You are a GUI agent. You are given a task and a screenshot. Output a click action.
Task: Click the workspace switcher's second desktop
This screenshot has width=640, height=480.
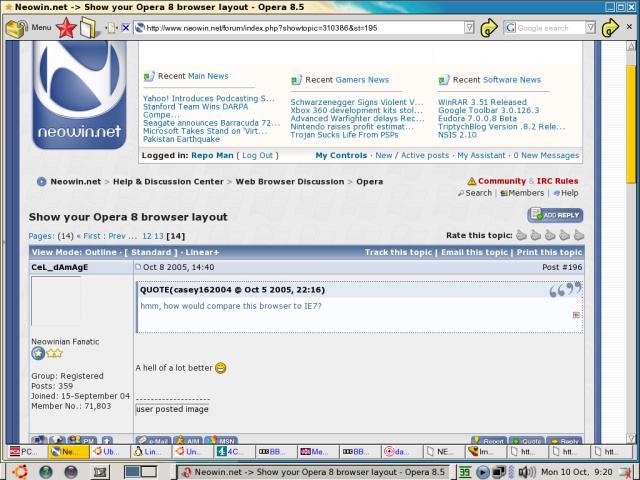149,472
